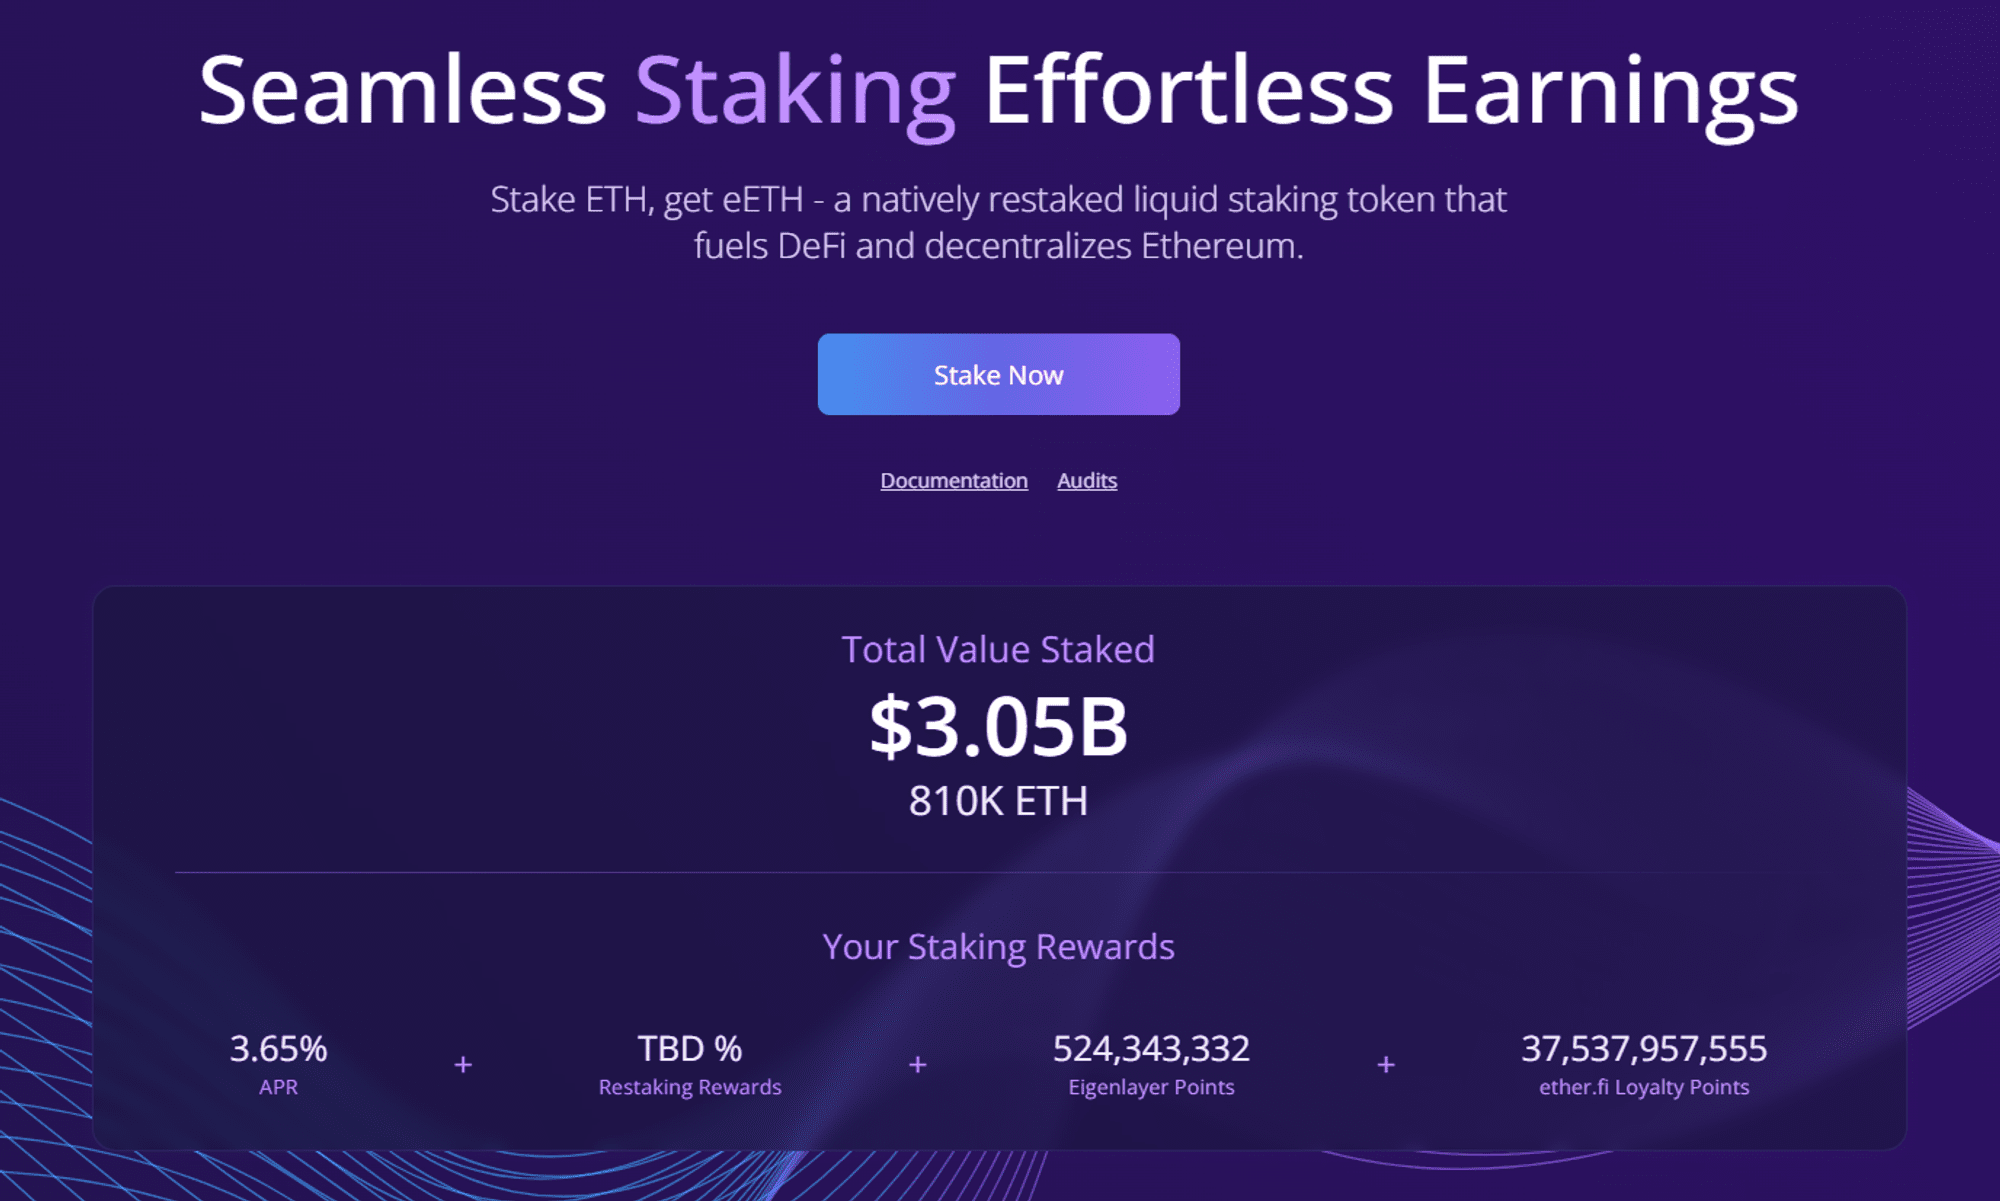Screen dimensions: 2000x1201
Task: Select the 810K ETH amount
Action: pos(998,801)
